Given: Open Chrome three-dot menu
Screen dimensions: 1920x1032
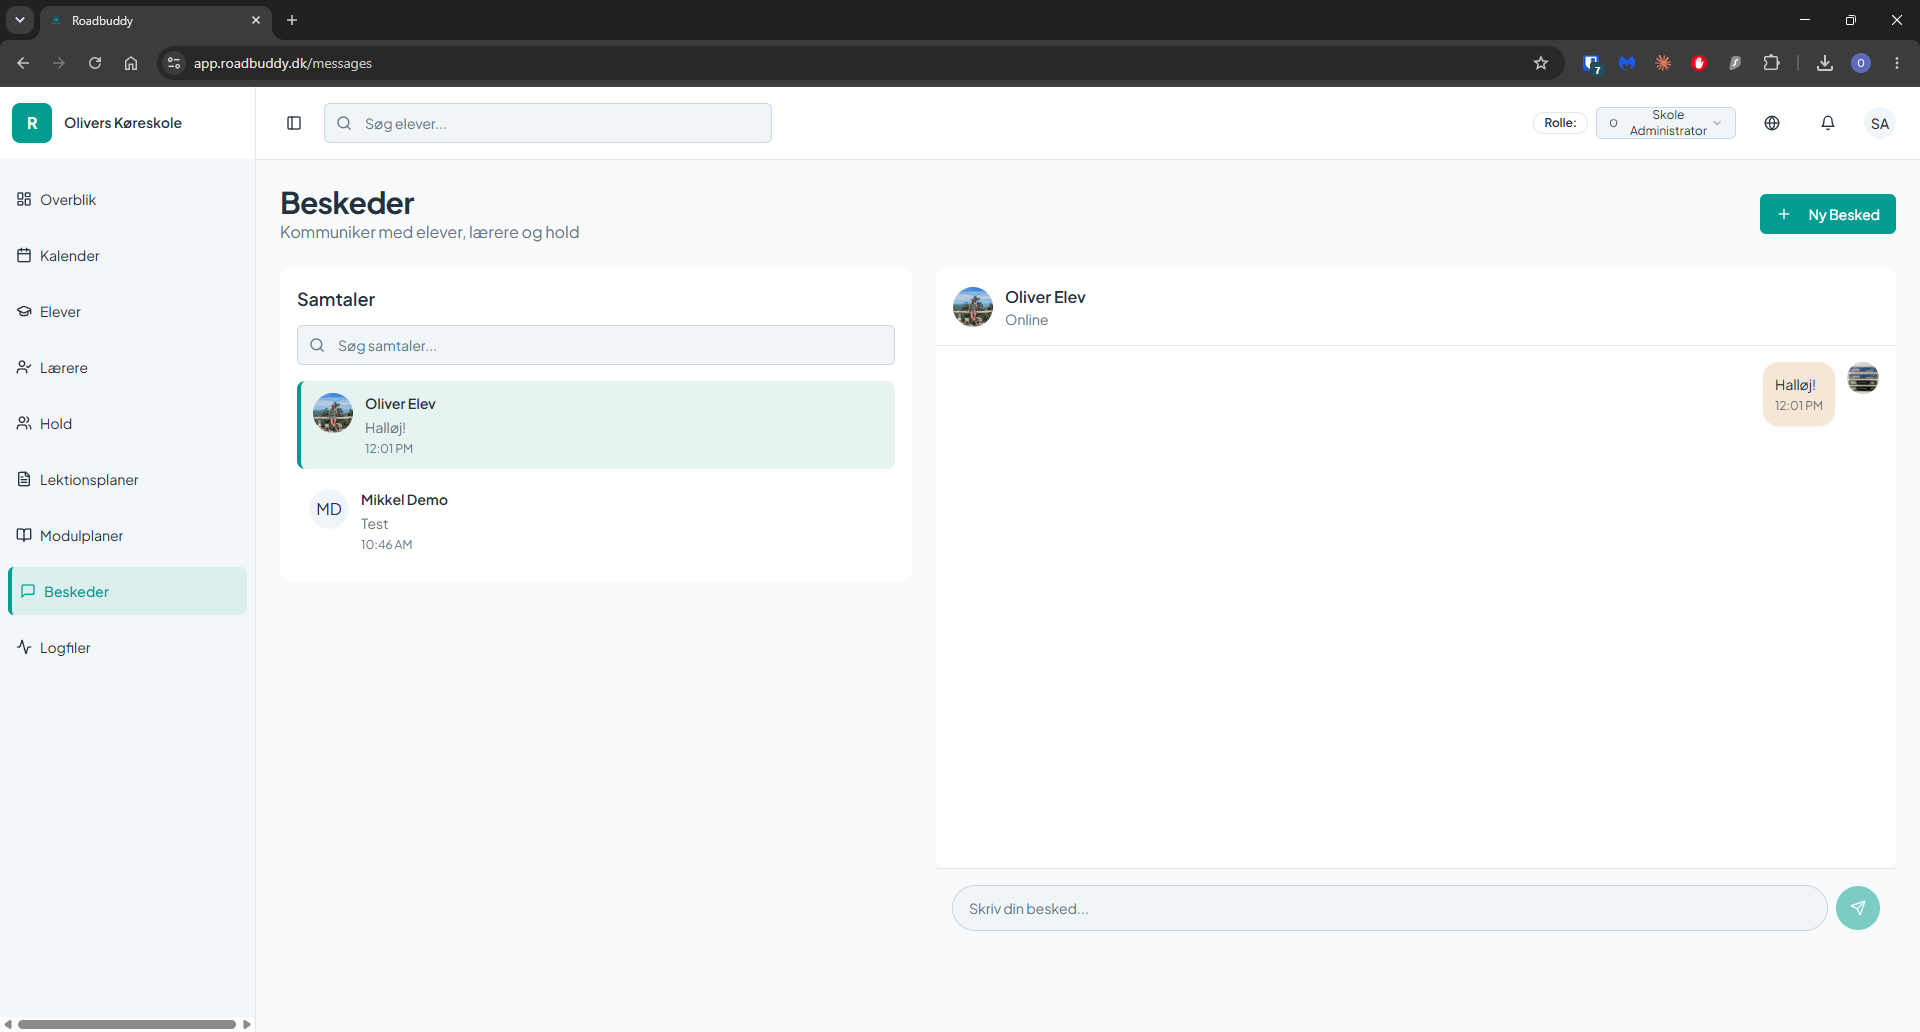Looking at the screenshot, I should [x=1897, y=63].
